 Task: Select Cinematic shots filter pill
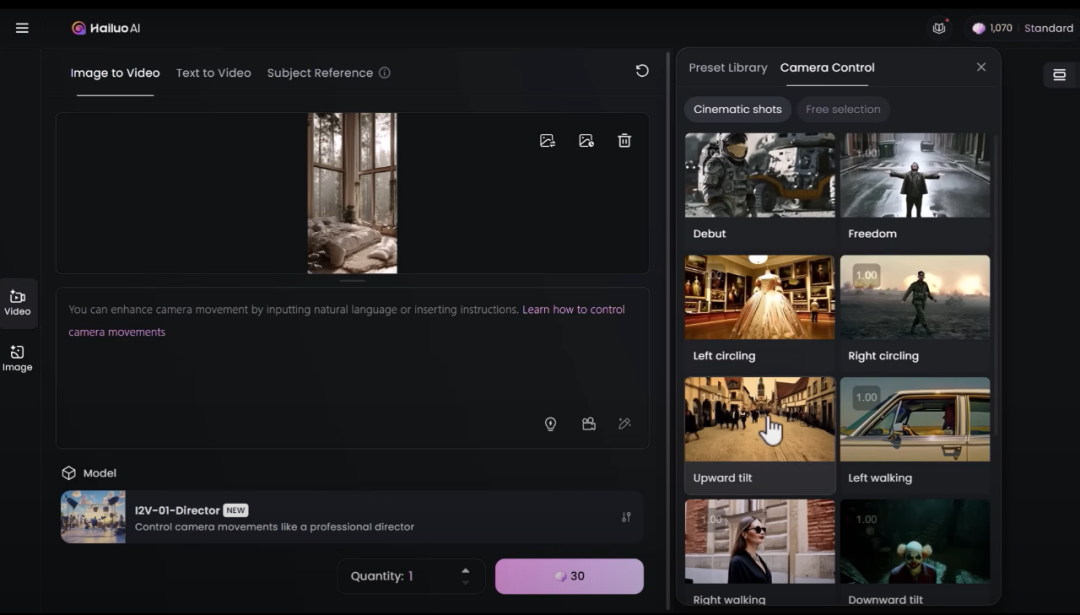point(737,109)
